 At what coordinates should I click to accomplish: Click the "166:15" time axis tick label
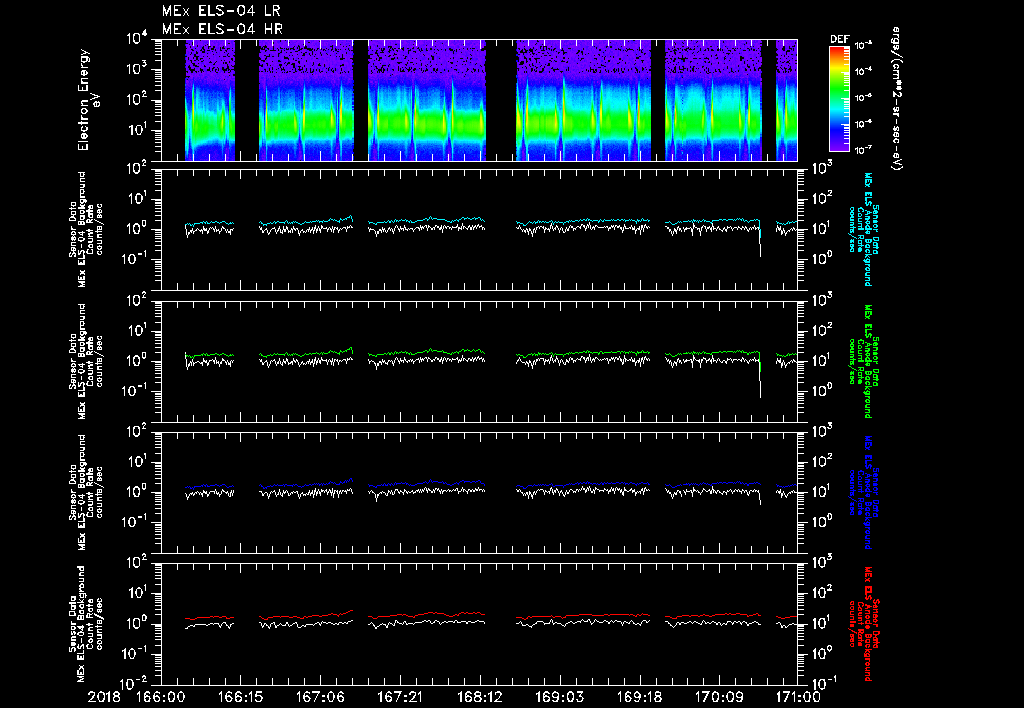240,698
